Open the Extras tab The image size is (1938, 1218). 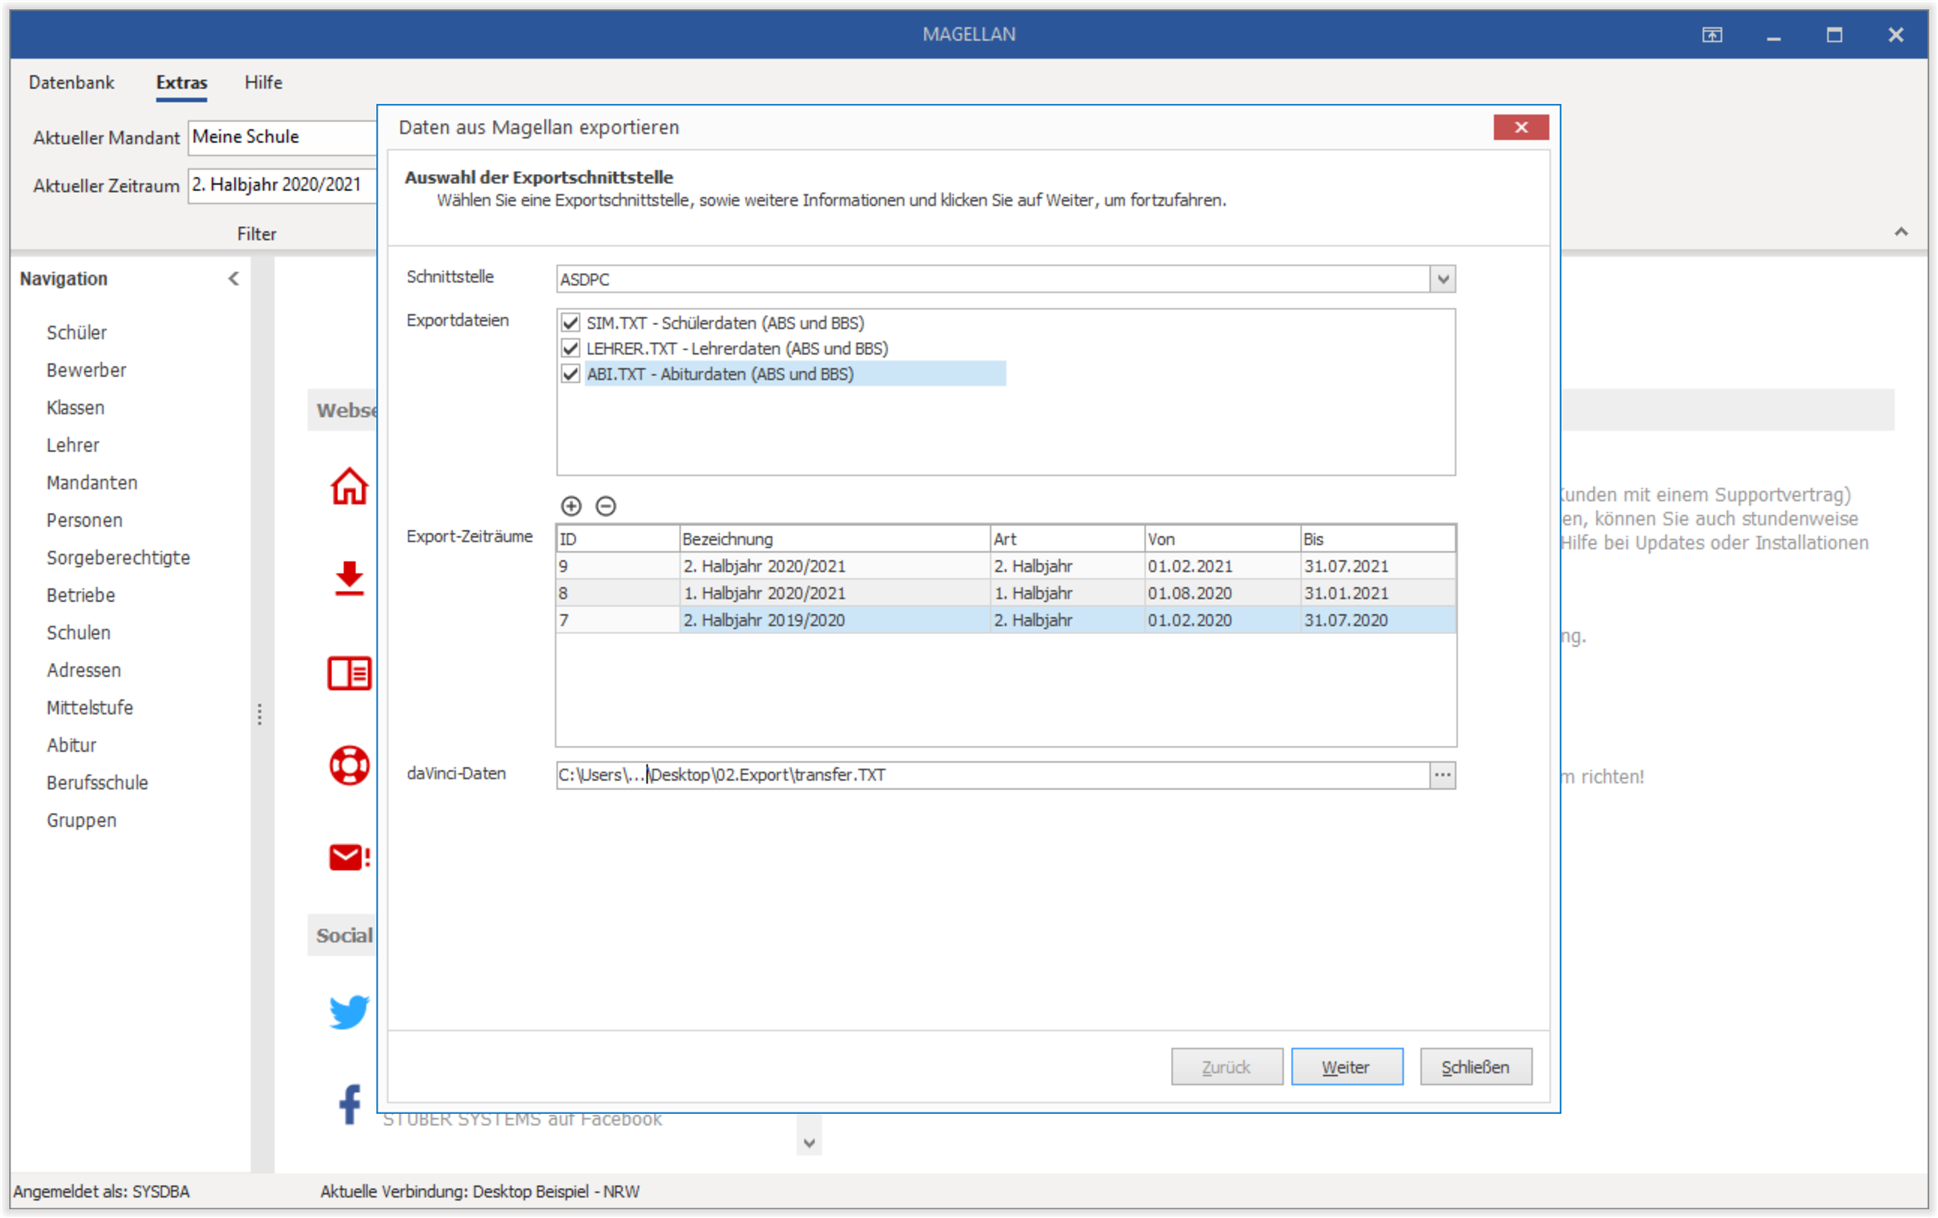pos(181,83)
